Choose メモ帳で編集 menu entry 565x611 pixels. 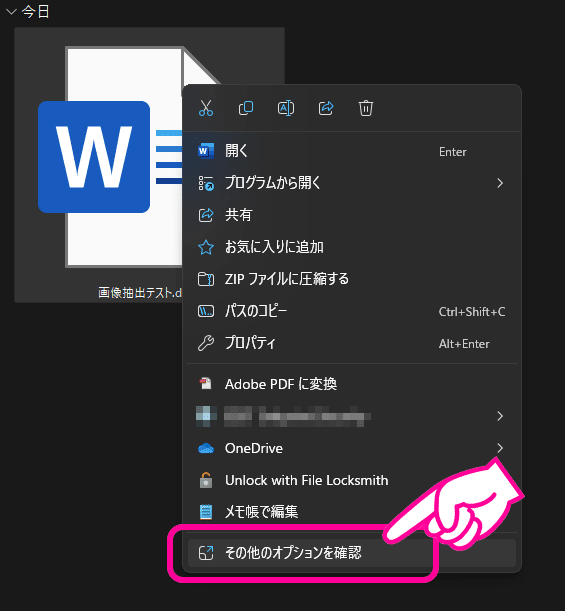[x=352, y=512]
